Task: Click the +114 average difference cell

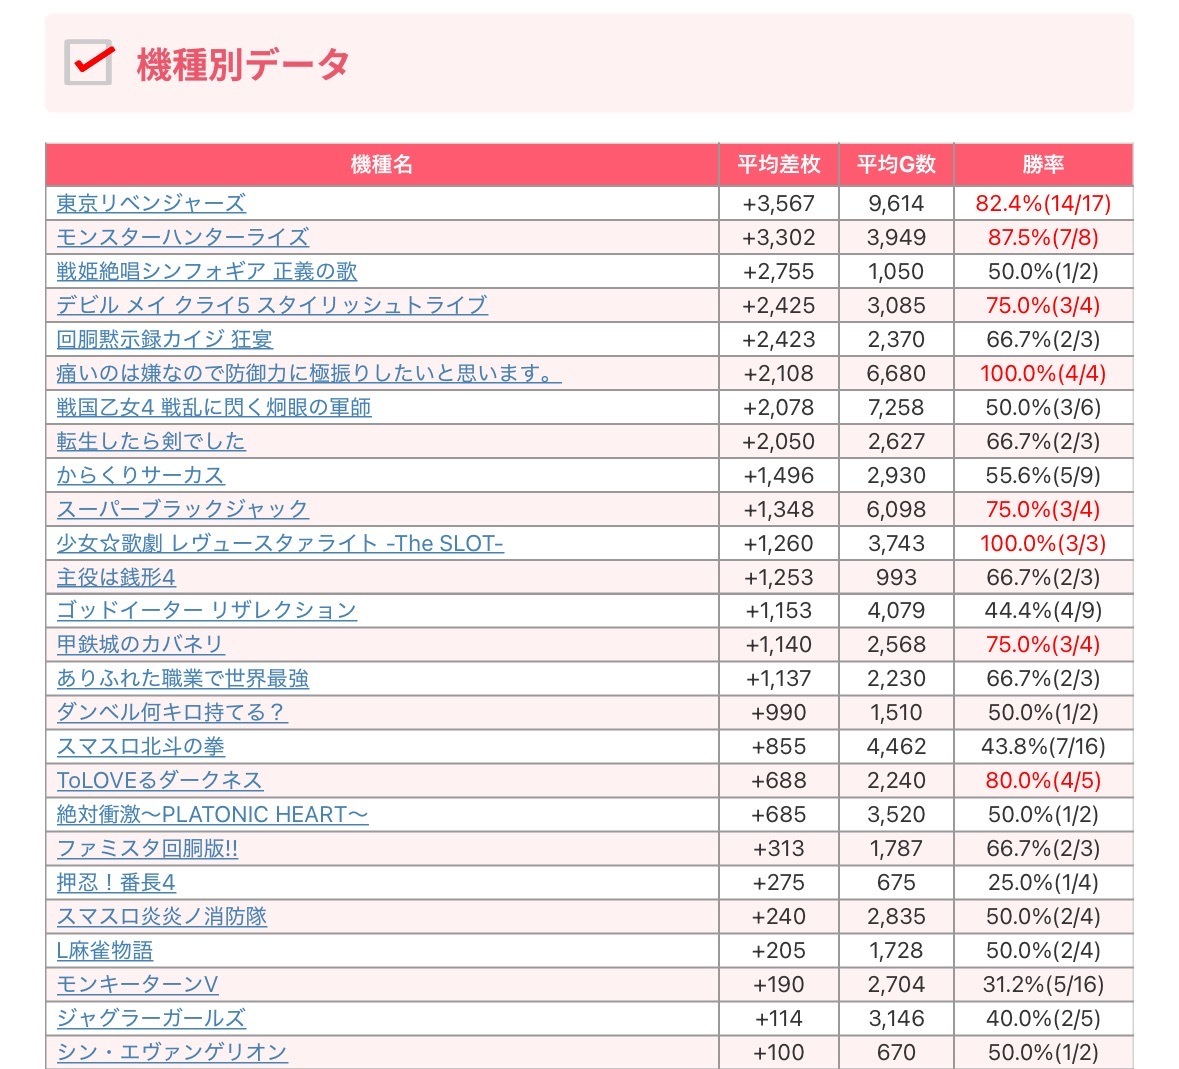Action: click(x=779, y=1018)
